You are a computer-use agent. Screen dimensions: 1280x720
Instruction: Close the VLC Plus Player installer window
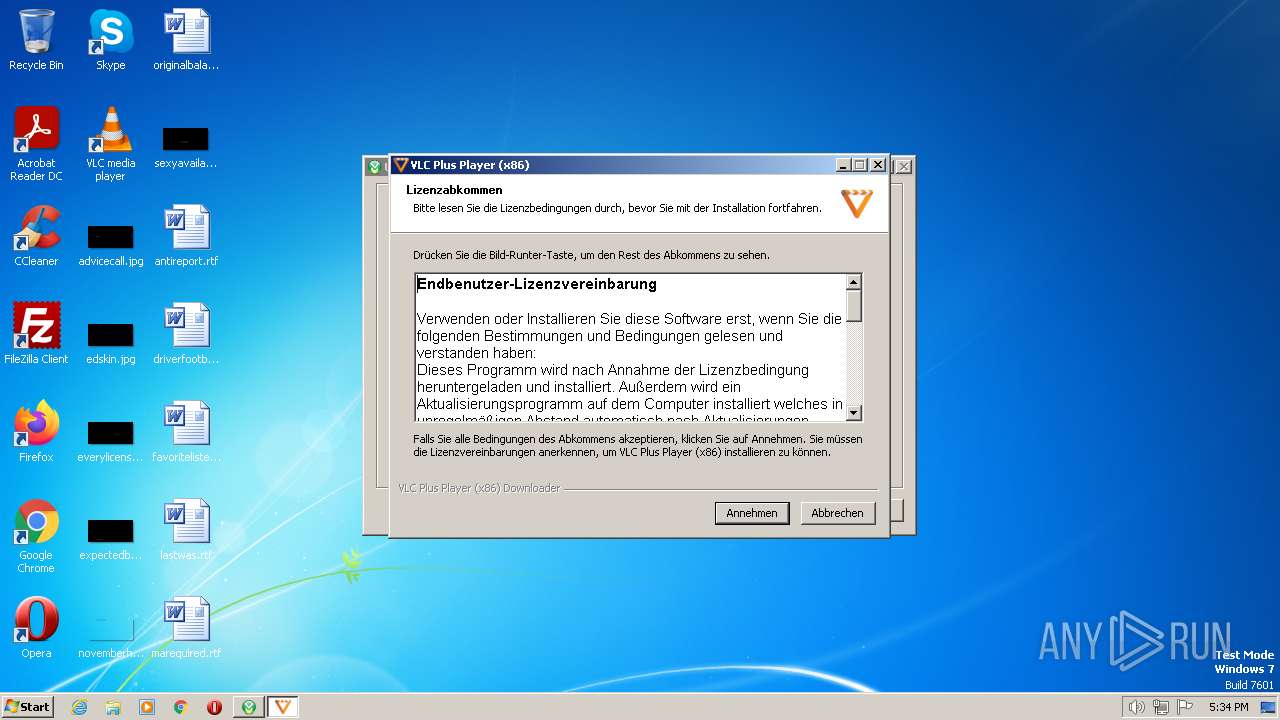(x=878, y=165)
